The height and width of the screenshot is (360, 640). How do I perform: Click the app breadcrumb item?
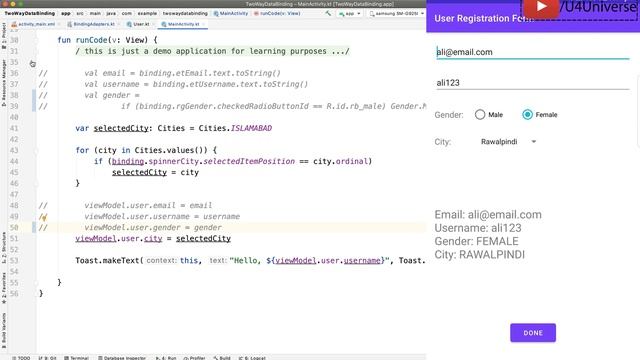tap(66, 13)
